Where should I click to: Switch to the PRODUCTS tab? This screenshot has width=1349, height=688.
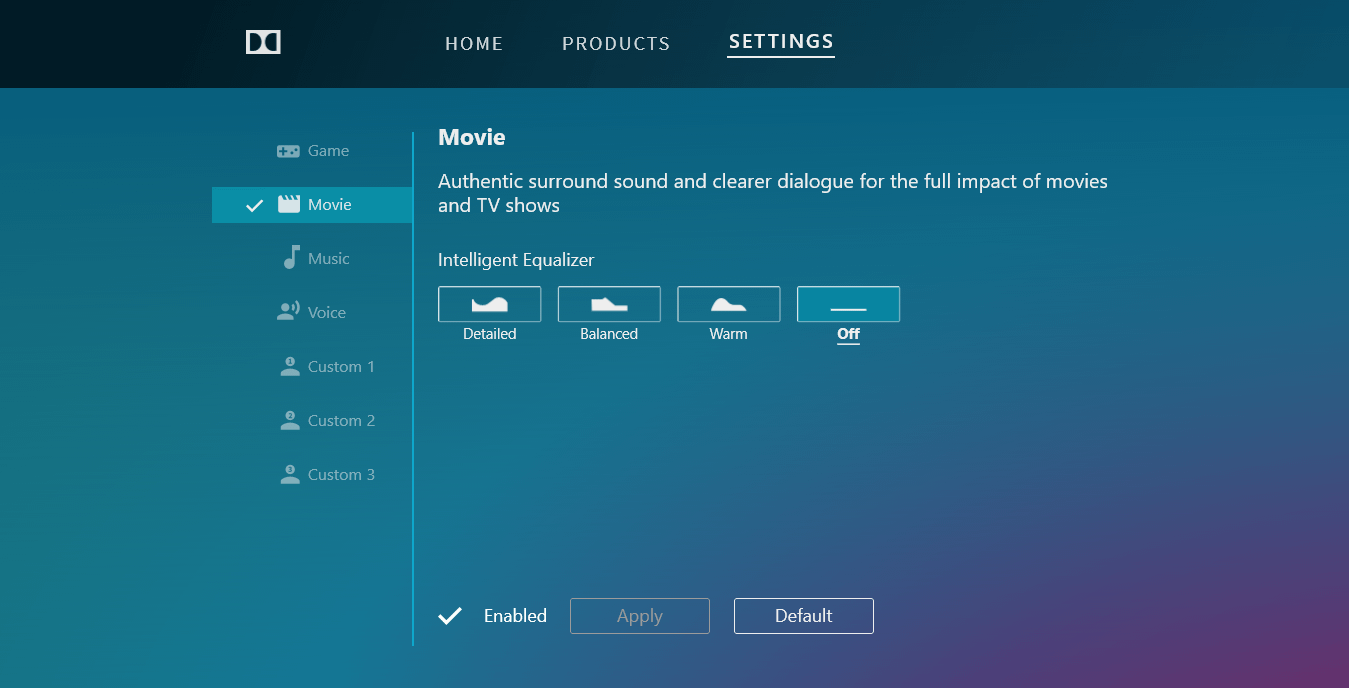tap(616, 44)
